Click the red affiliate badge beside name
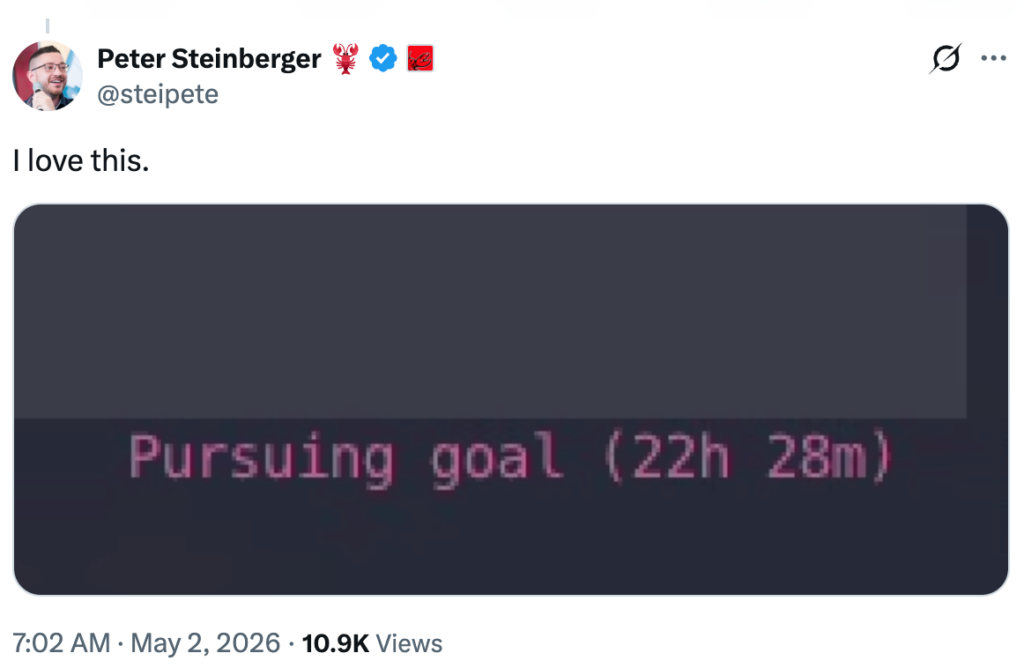The height and width of the screenshot is (668, 1024). coord(420,59)
